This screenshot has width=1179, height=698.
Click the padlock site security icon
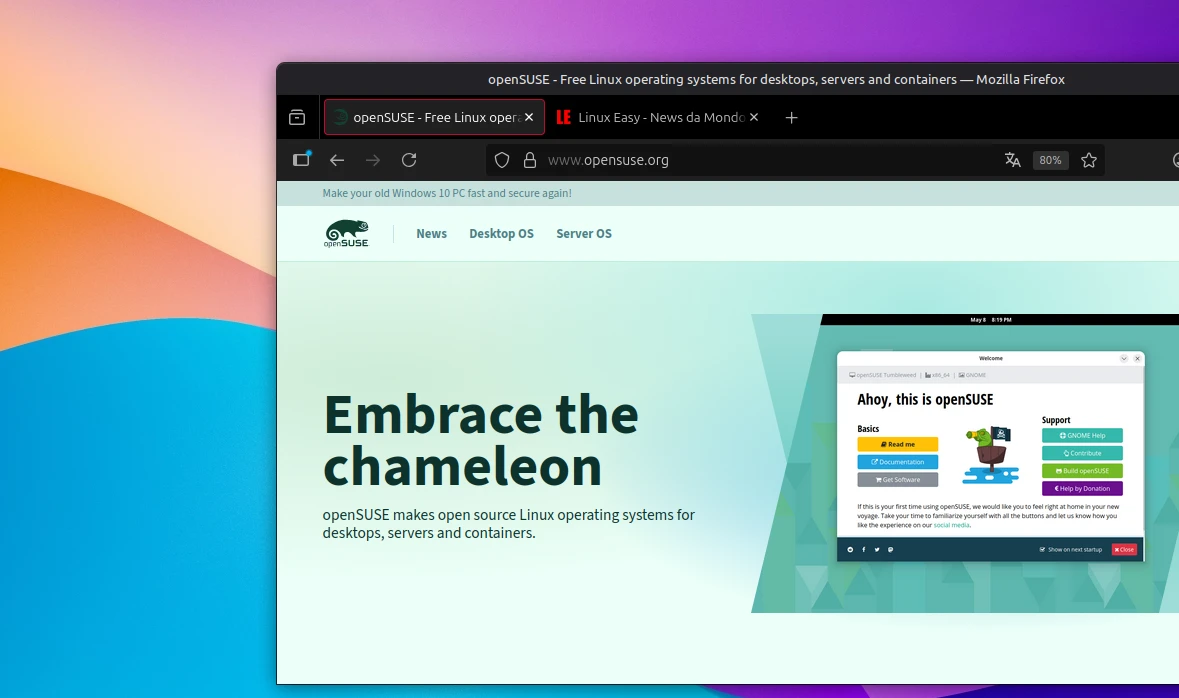click(528, 160)
